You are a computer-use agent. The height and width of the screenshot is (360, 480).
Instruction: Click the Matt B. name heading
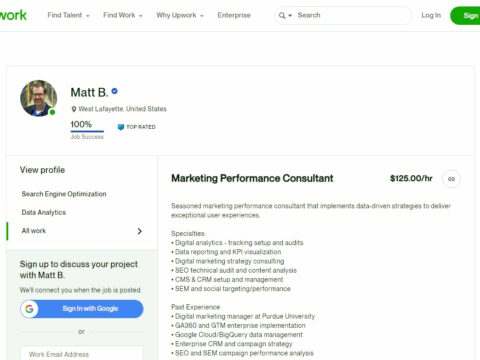click(89, 92)
